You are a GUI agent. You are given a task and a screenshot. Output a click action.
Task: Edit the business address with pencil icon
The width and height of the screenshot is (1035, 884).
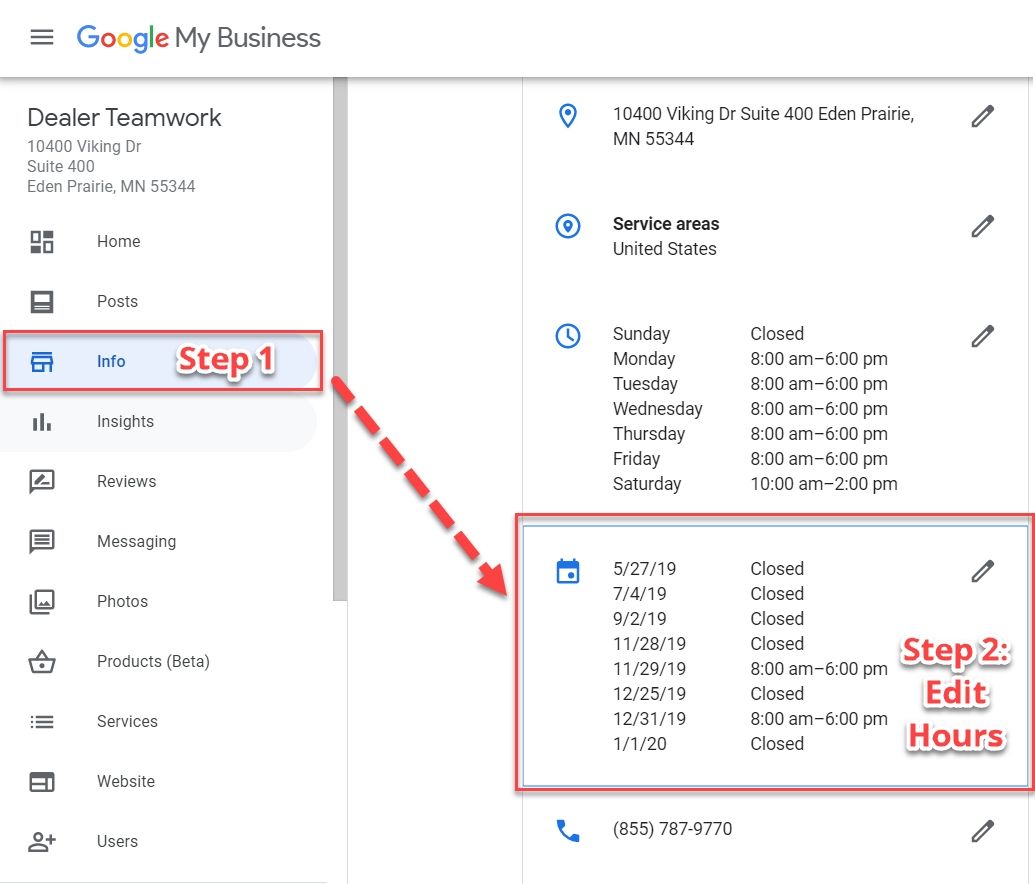coord(982,117)
